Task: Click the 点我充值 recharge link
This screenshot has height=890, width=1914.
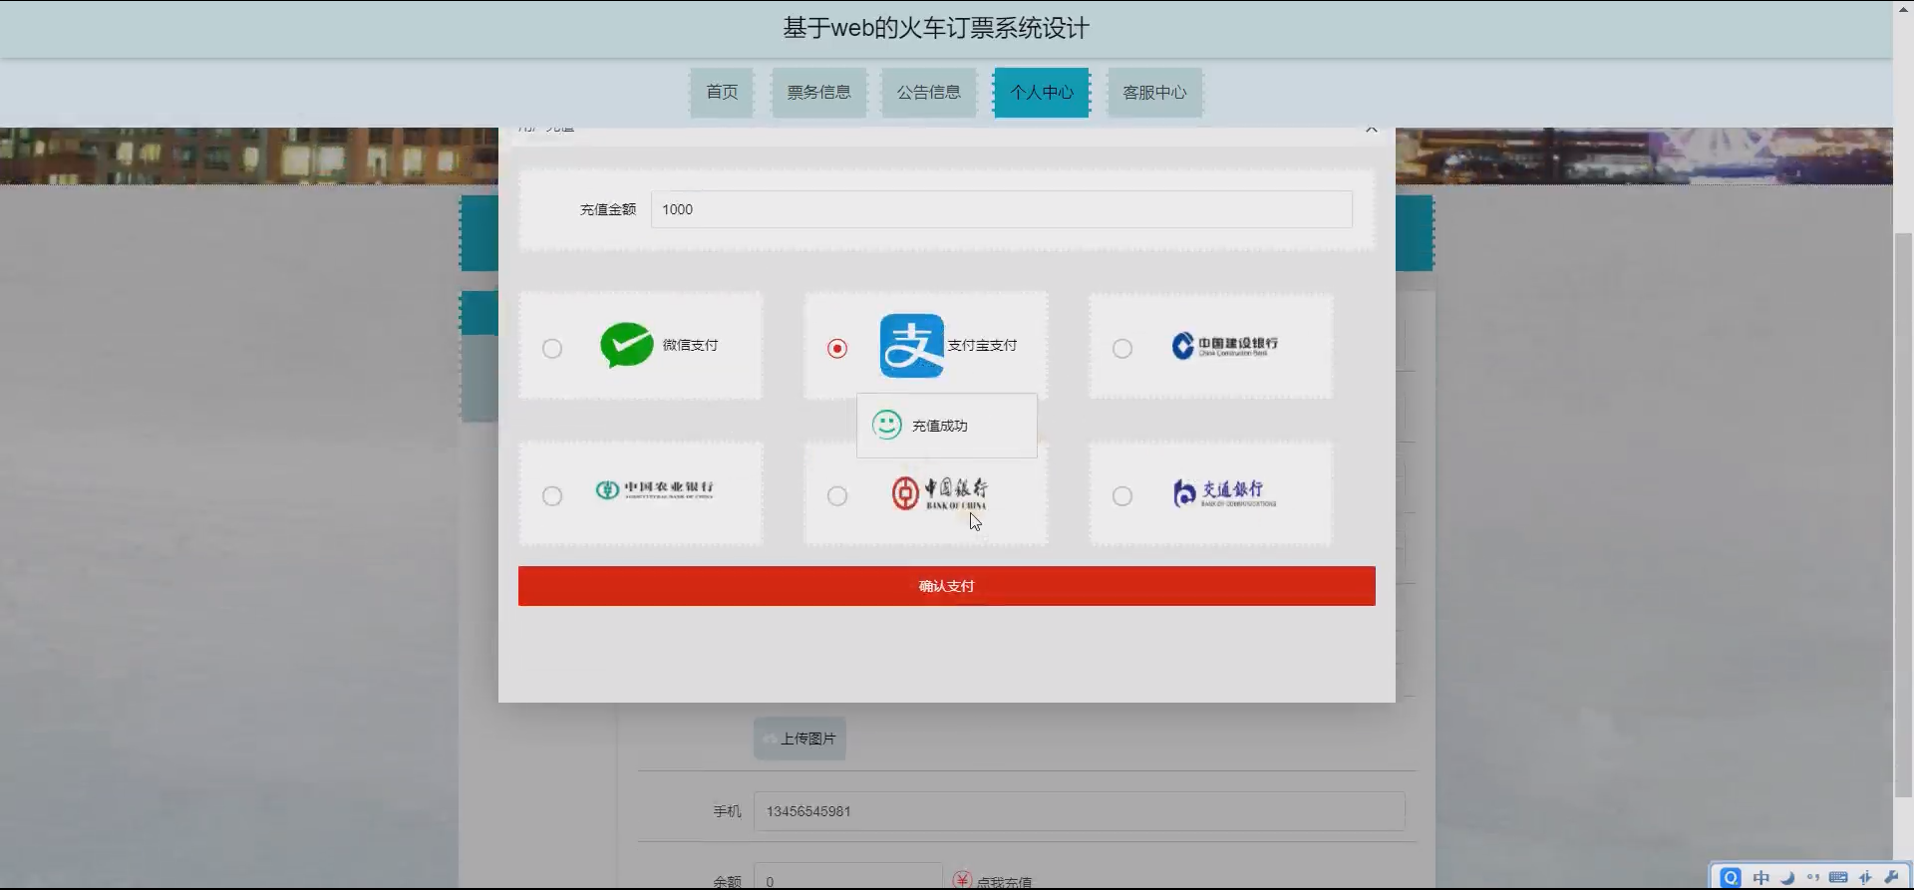Action: [1004, 882]
